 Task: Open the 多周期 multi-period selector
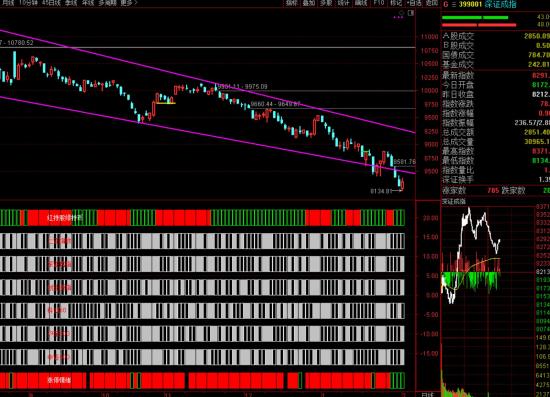click(108, 3)
